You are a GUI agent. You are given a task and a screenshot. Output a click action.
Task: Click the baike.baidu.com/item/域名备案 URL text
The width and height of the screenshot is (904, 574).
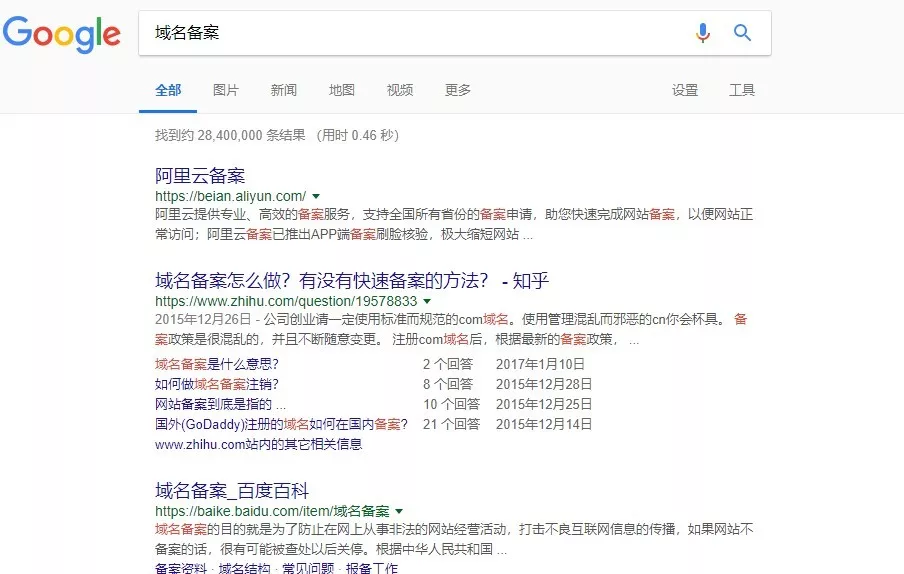(272, 511)
